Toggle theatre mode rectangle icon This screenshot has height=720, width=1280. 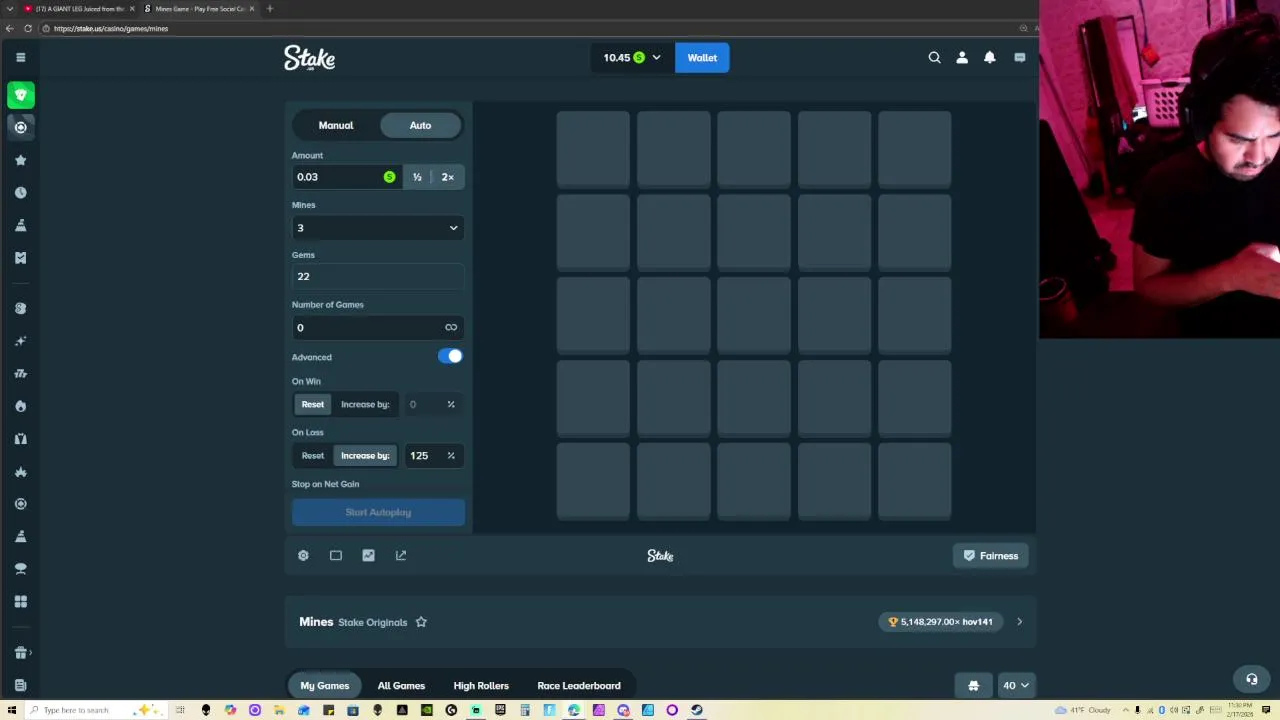336,555
